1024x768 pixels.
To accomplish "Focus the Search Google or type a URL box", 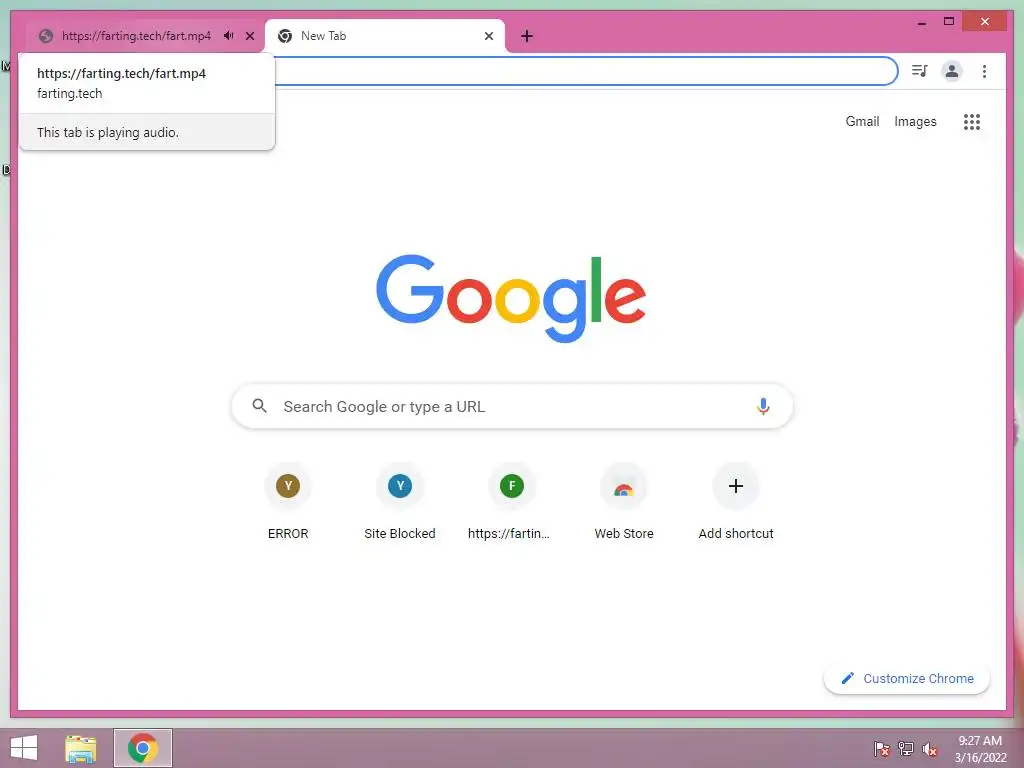I will [512, 406].
